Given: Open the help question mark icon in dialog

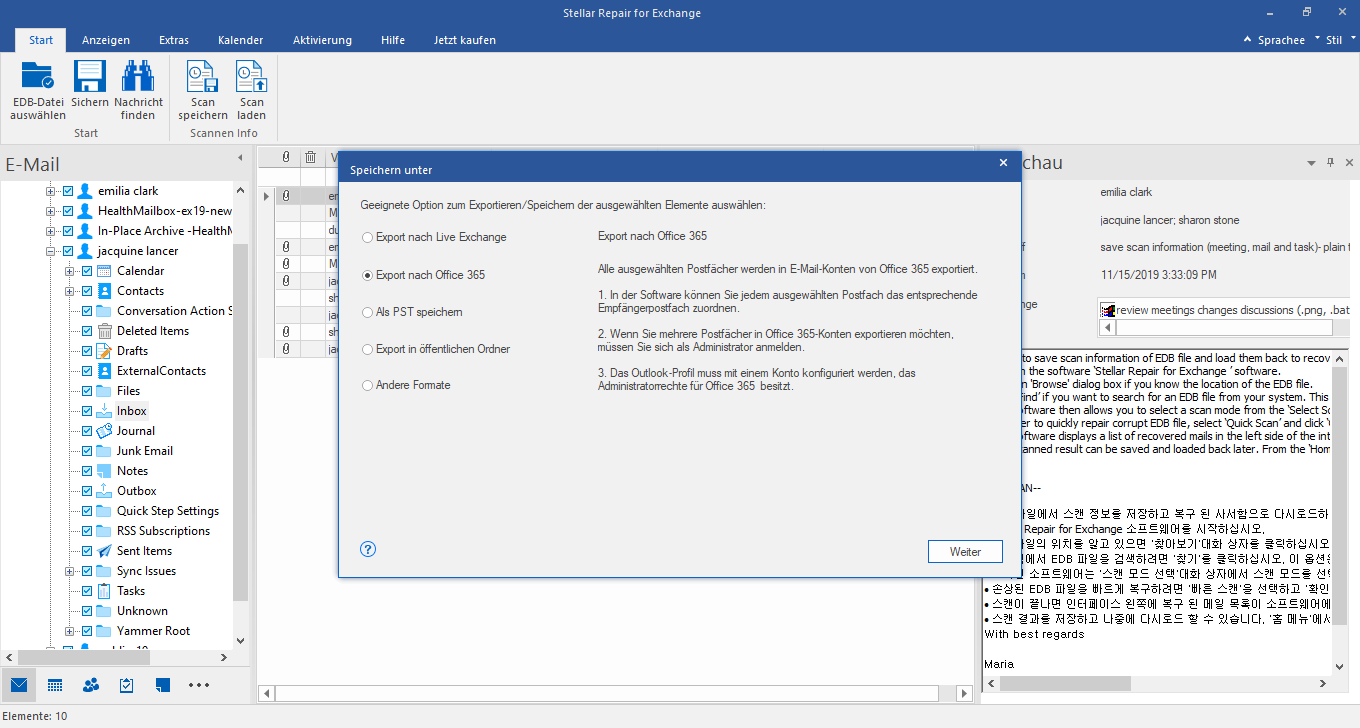Looking at the screenshot, I should point(368,549).
